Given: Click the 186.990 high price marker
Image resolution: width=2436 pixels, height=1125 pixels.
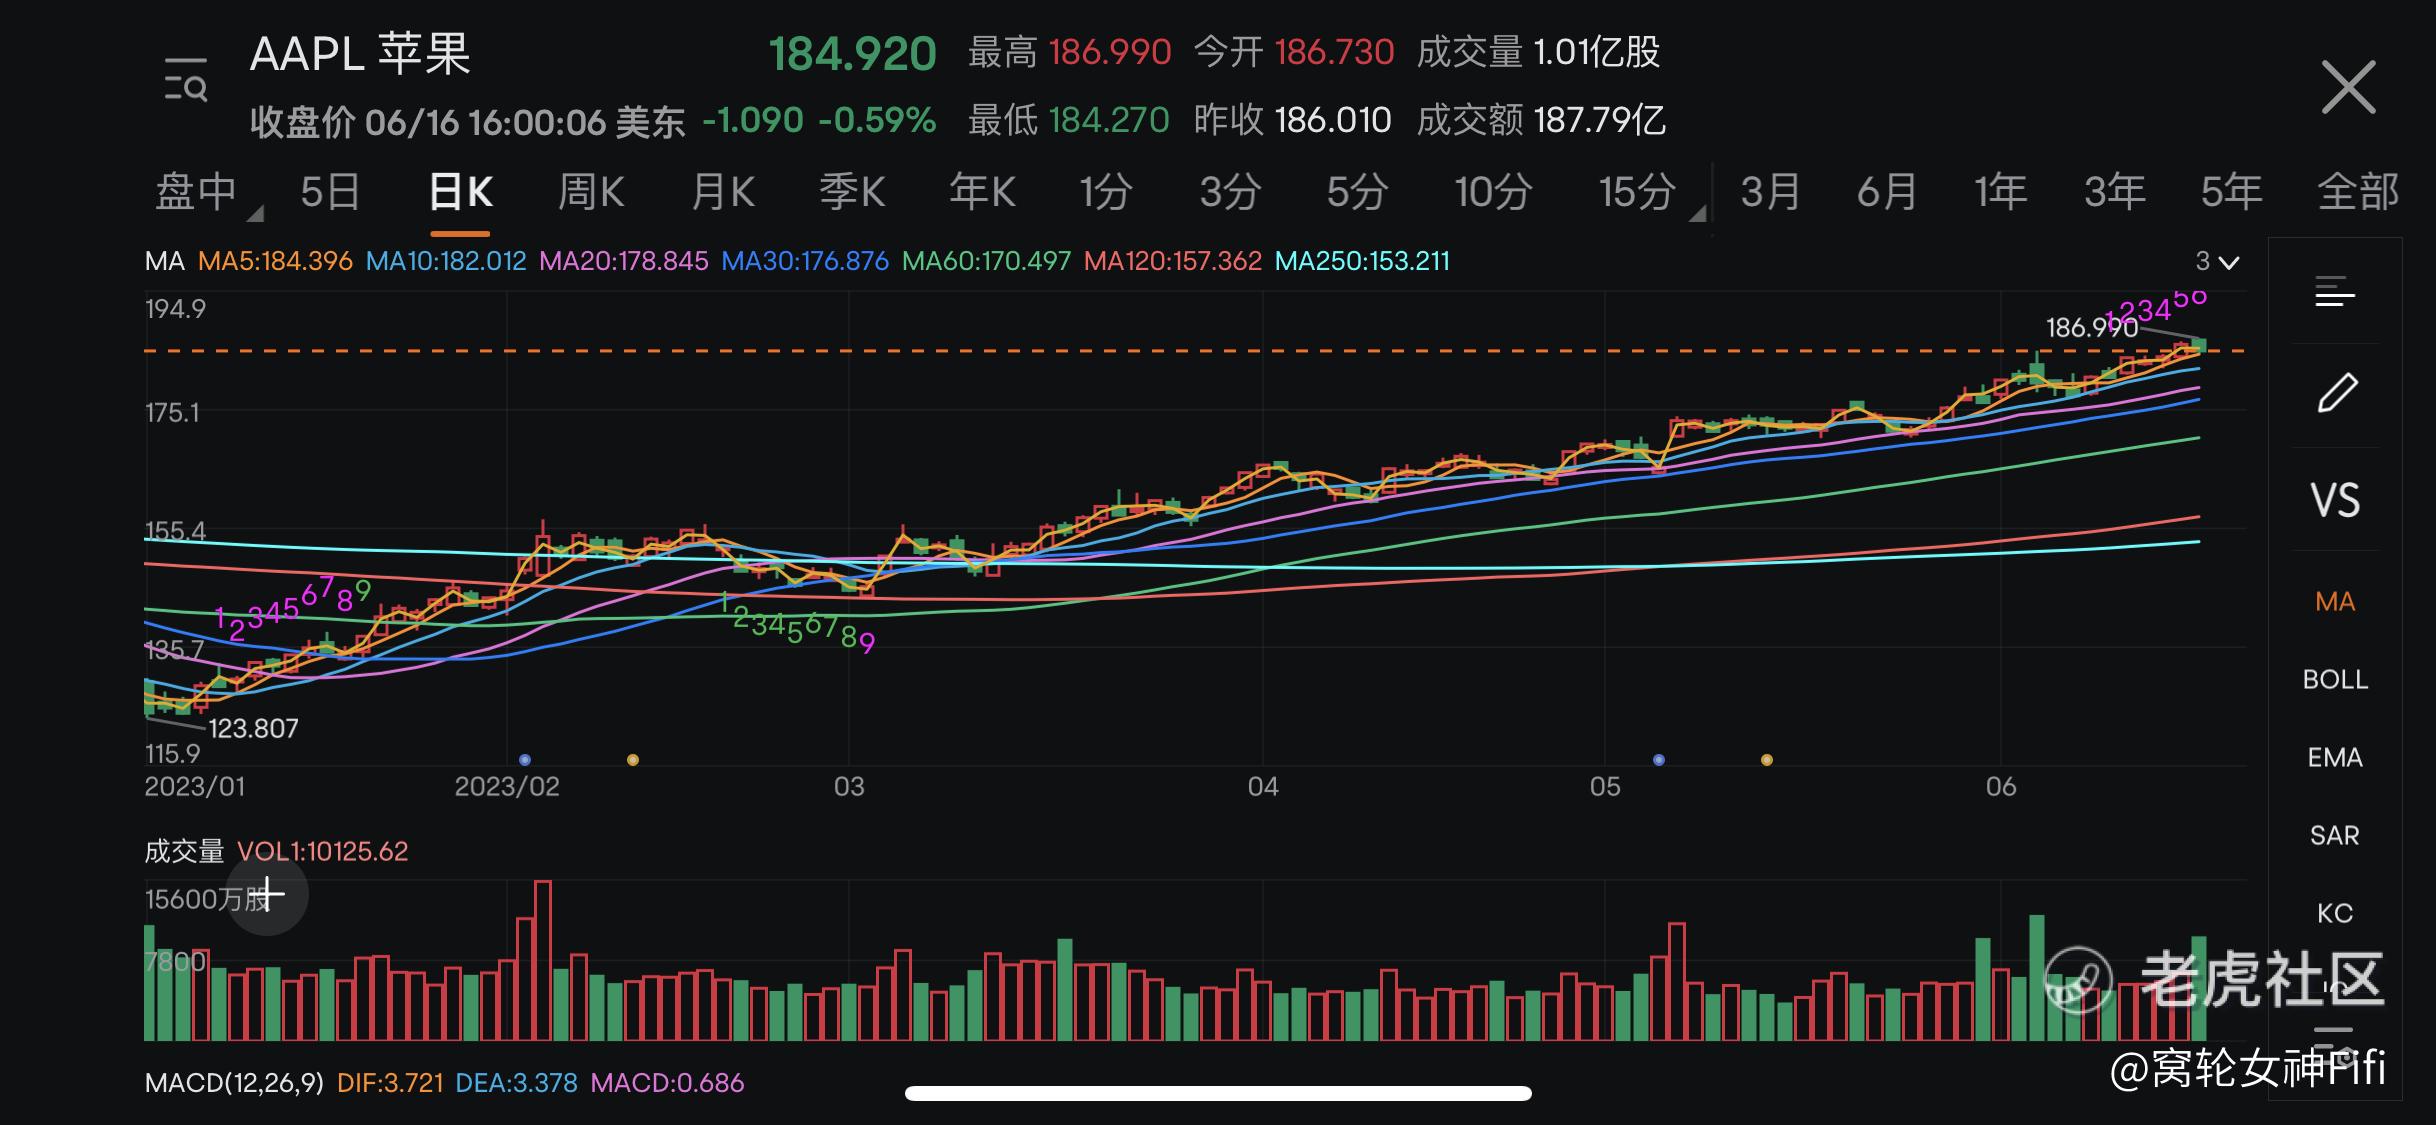Looking at the screenshot, I should [2092, 328].
